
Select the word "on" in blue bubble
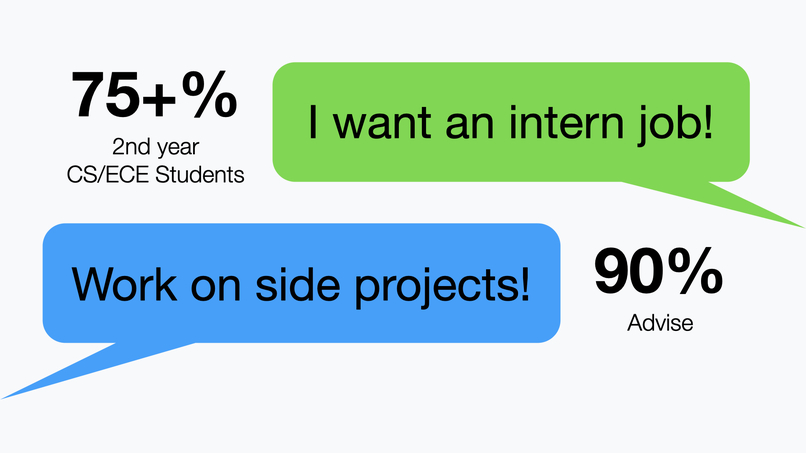click(x=216, y=288)
